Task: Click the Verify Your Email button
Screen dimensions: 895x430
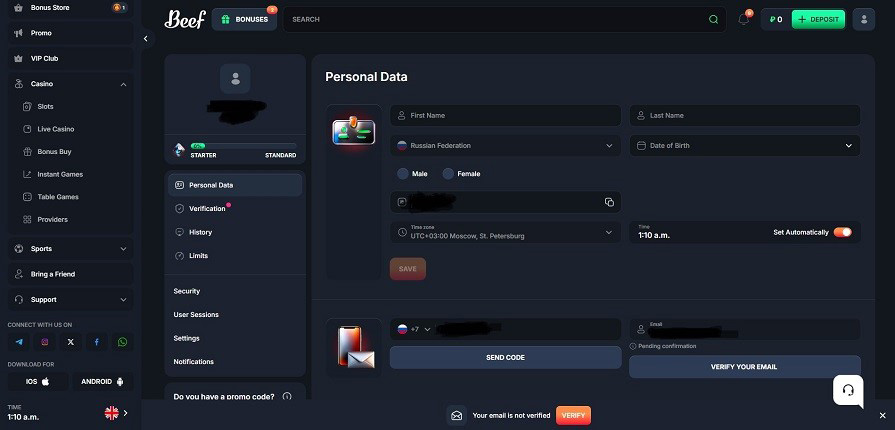Action: [744, 367]
